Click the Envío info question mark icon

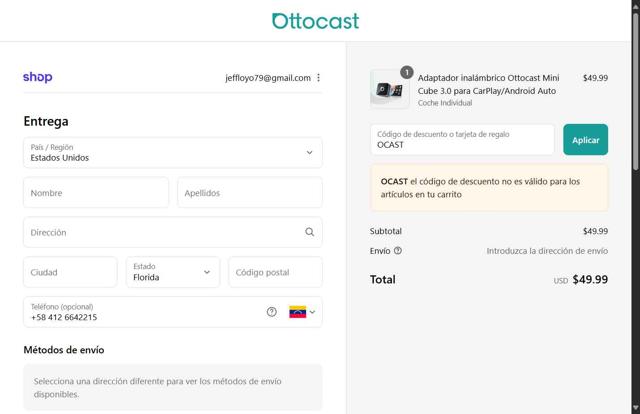click(398, 251)
